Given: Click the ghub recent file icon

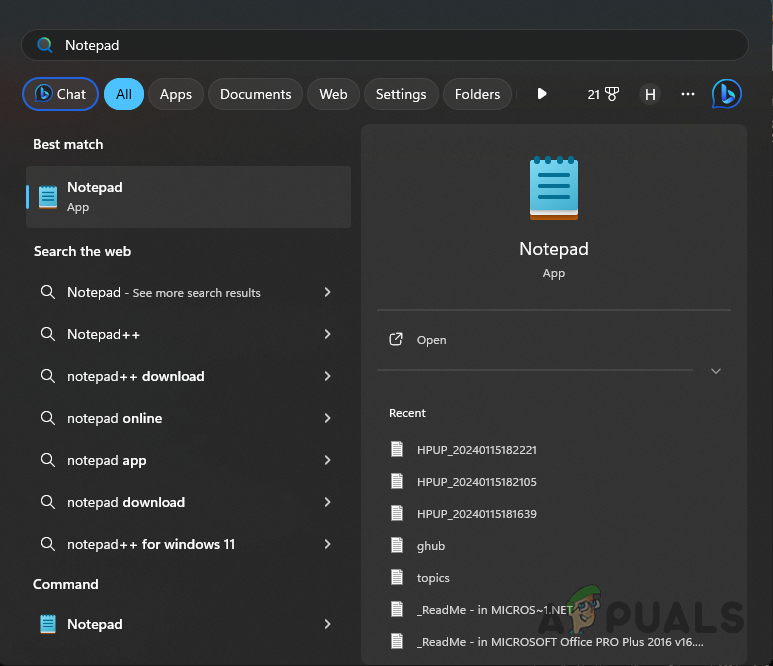Looking at the screenshot, I should (397, 546).
